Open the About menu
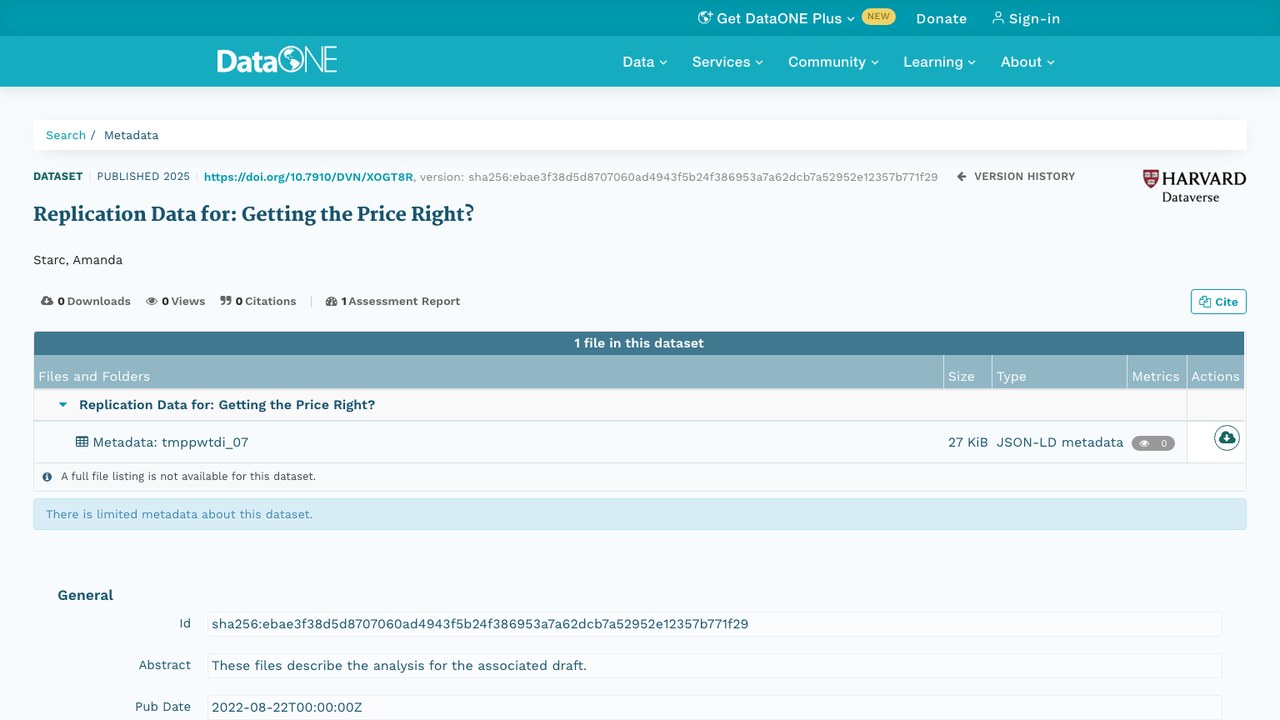 [x=1028, y=62]
